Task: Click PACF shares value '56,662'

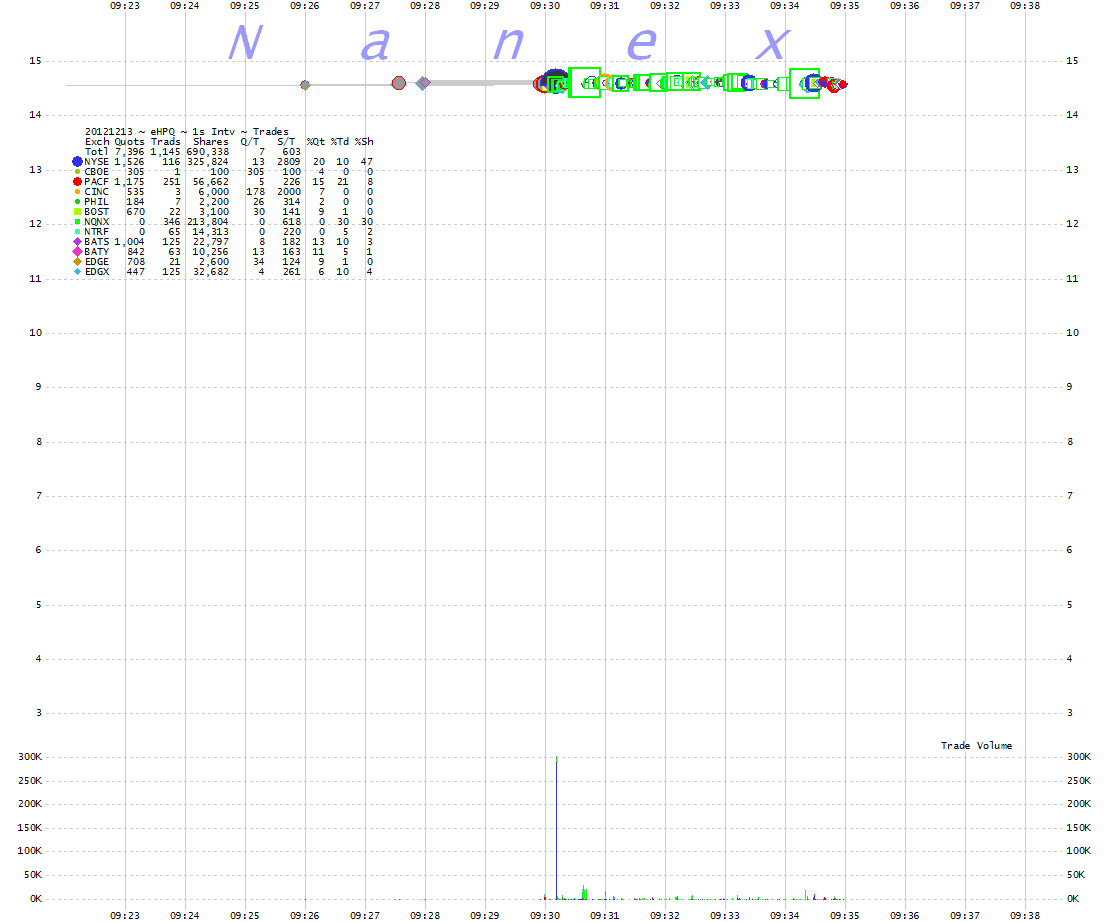Action: [x=210, y=182]
